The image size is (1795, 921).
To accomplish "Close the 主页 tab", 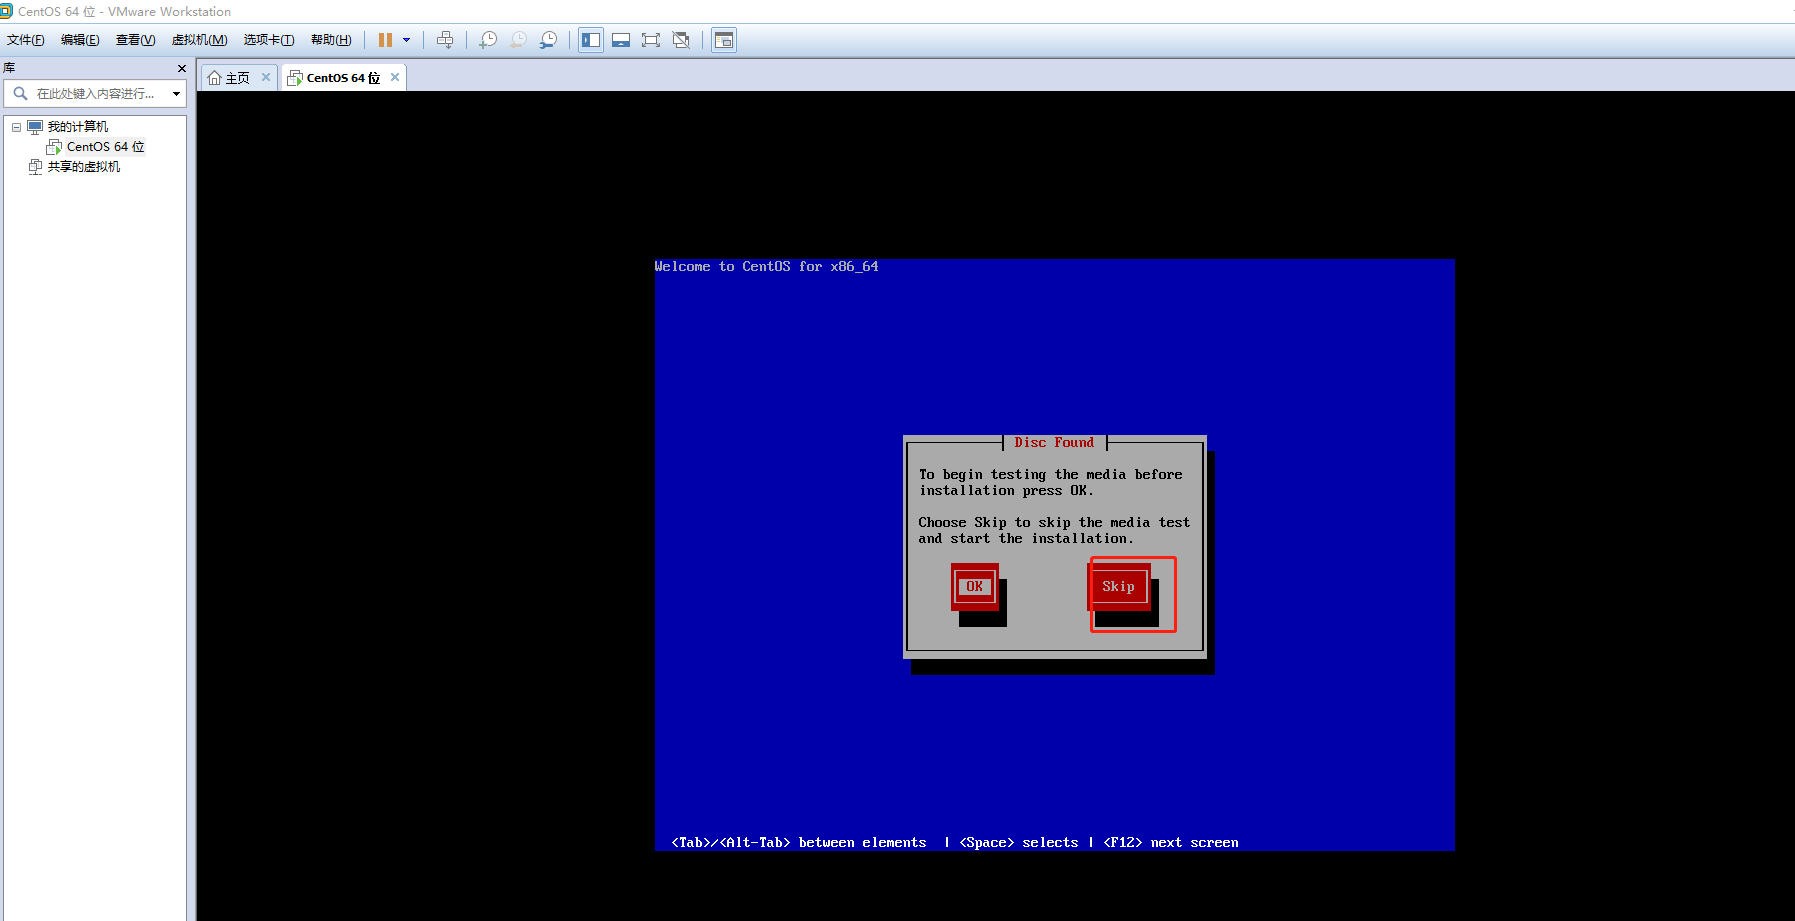I will click(x=266, y=77).
